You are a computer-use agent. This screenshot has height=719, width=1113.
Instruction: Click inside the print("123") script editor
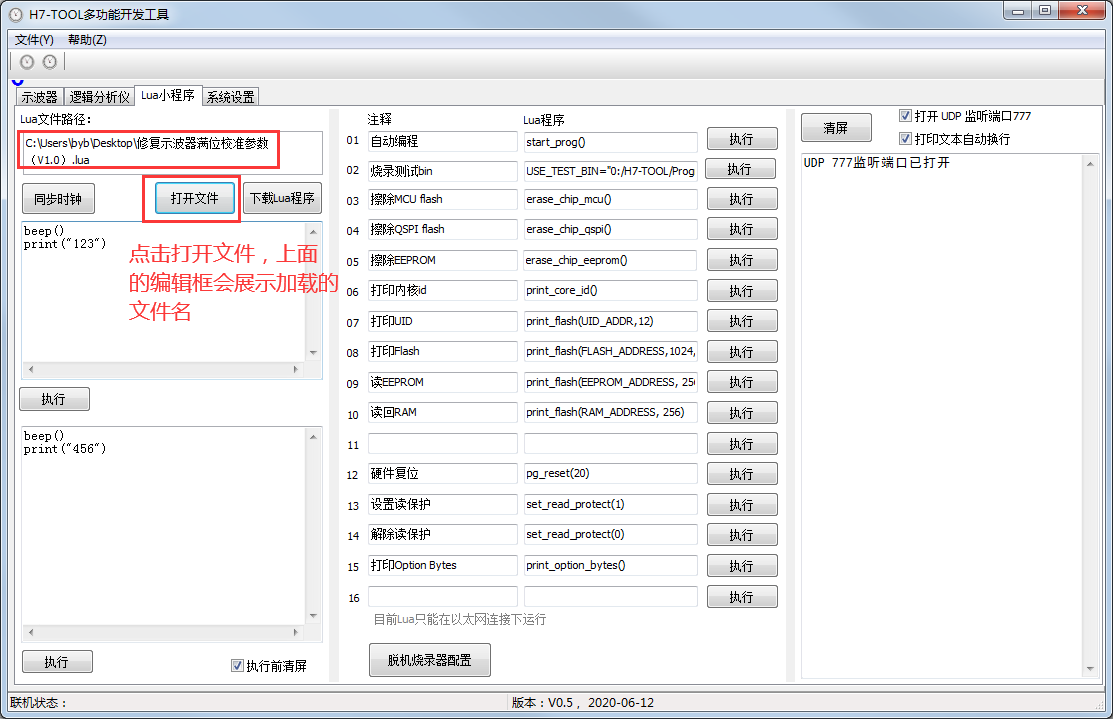click(x=164, y=292)
